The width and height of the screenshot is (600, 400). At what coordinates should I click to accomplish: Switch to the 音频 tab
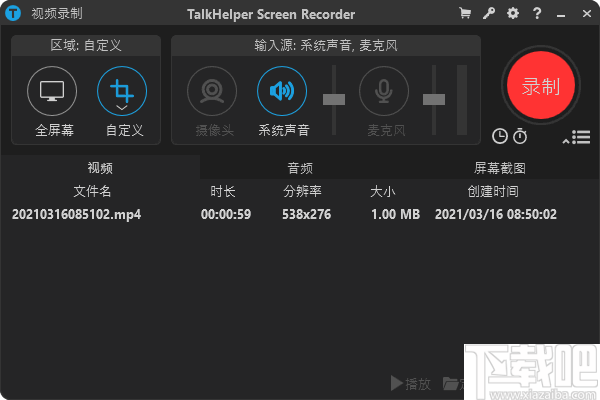tap(300, 168)
